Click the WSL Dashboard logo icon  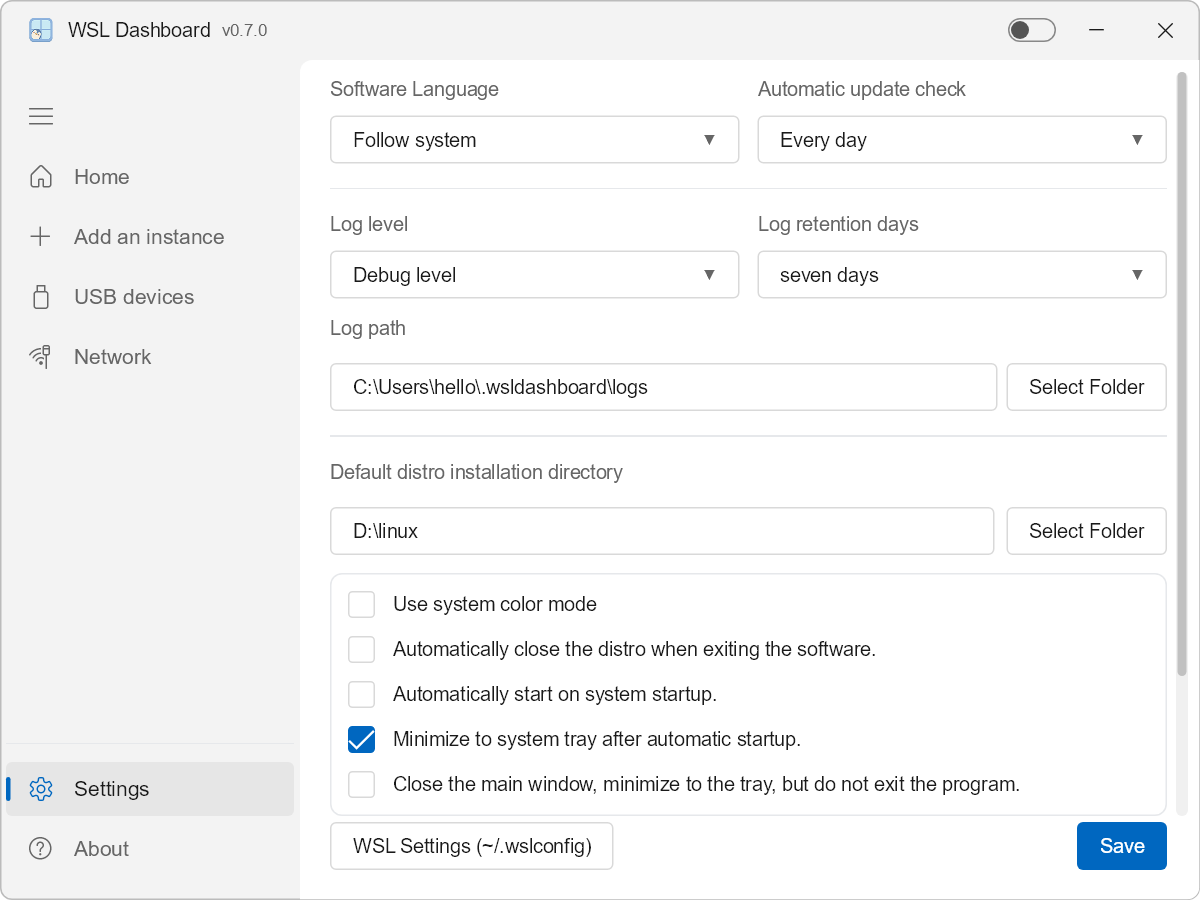[40, 30]
